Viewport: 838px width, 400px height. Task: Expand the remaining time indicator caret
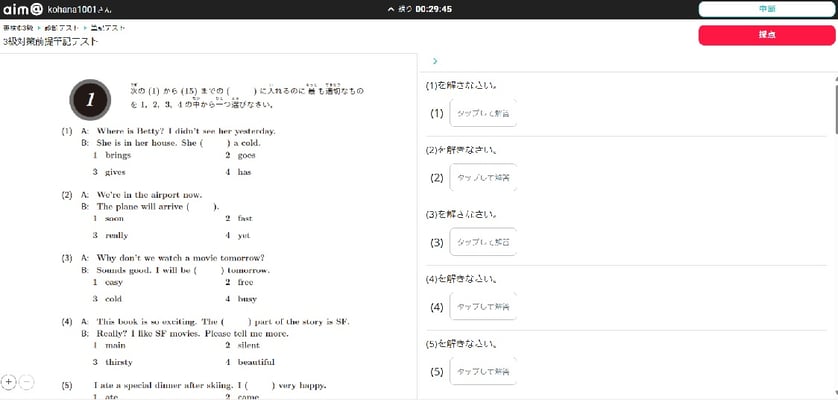pos(391,9)
